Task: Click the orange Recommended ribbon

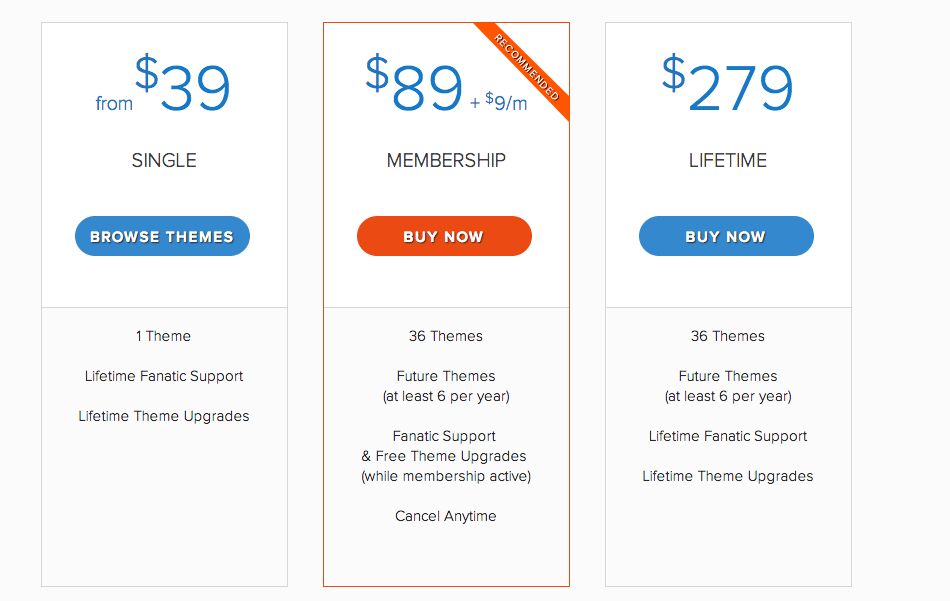Action: click(x=525, y=67)
